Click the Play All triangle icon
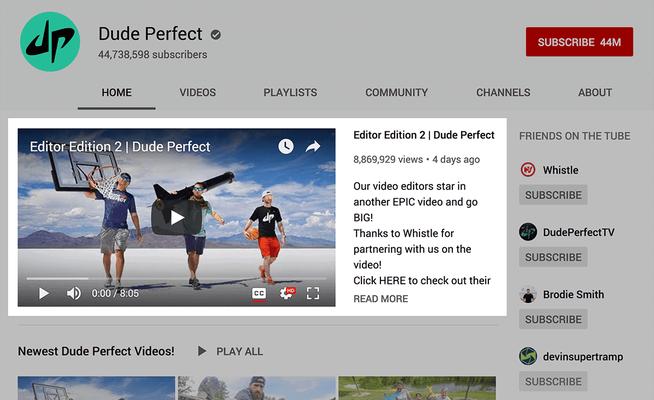This screenshot has height=400, width=654. coord(202,351)
